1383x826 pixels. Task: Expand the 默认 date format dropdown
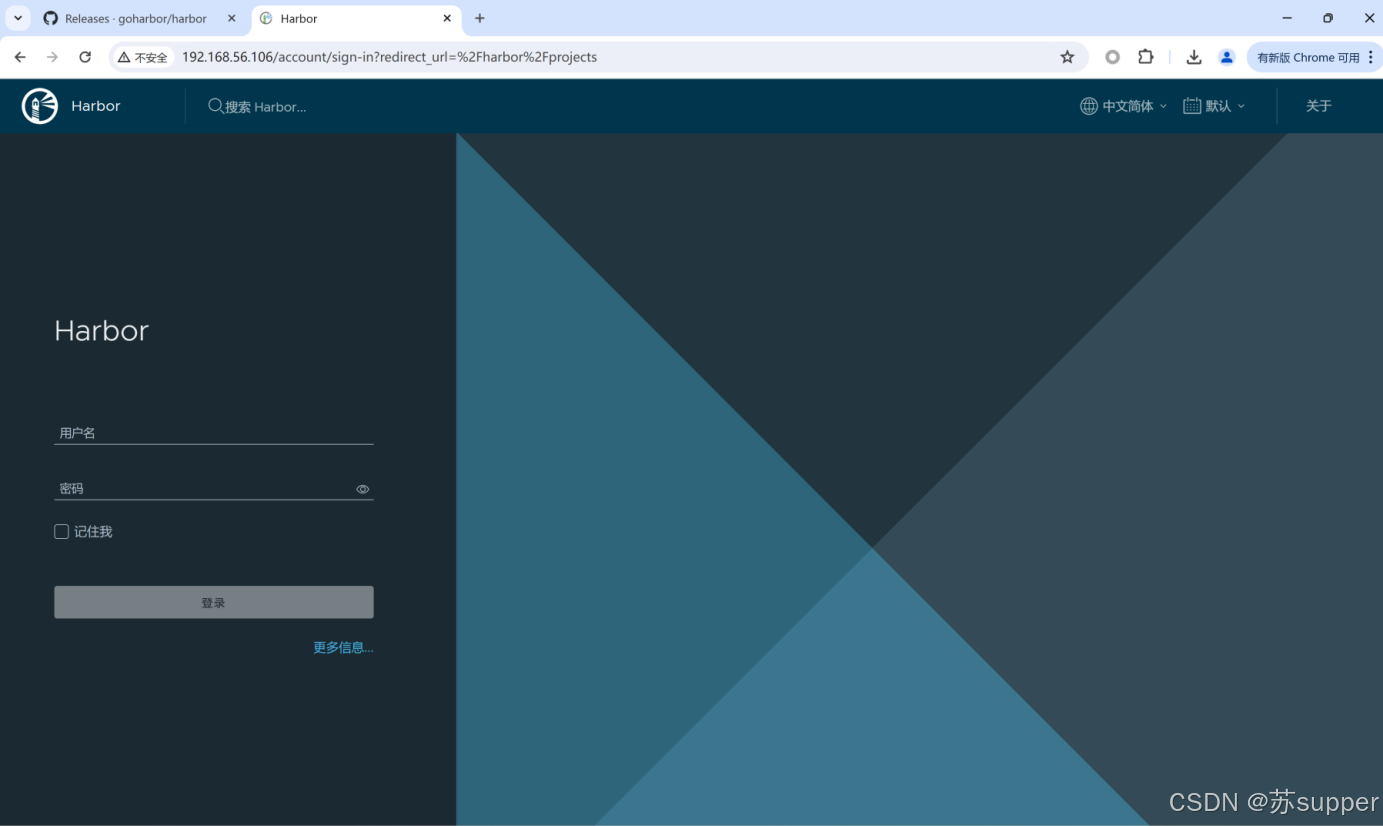(x=1215, y=106)
